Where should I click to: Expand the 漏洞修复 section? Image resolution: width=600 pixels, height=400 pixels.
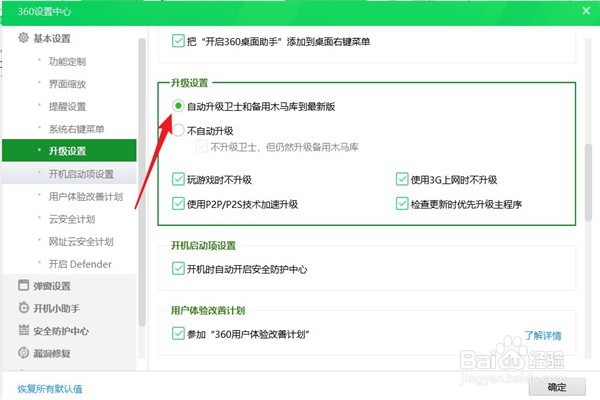tap(52, 353)
